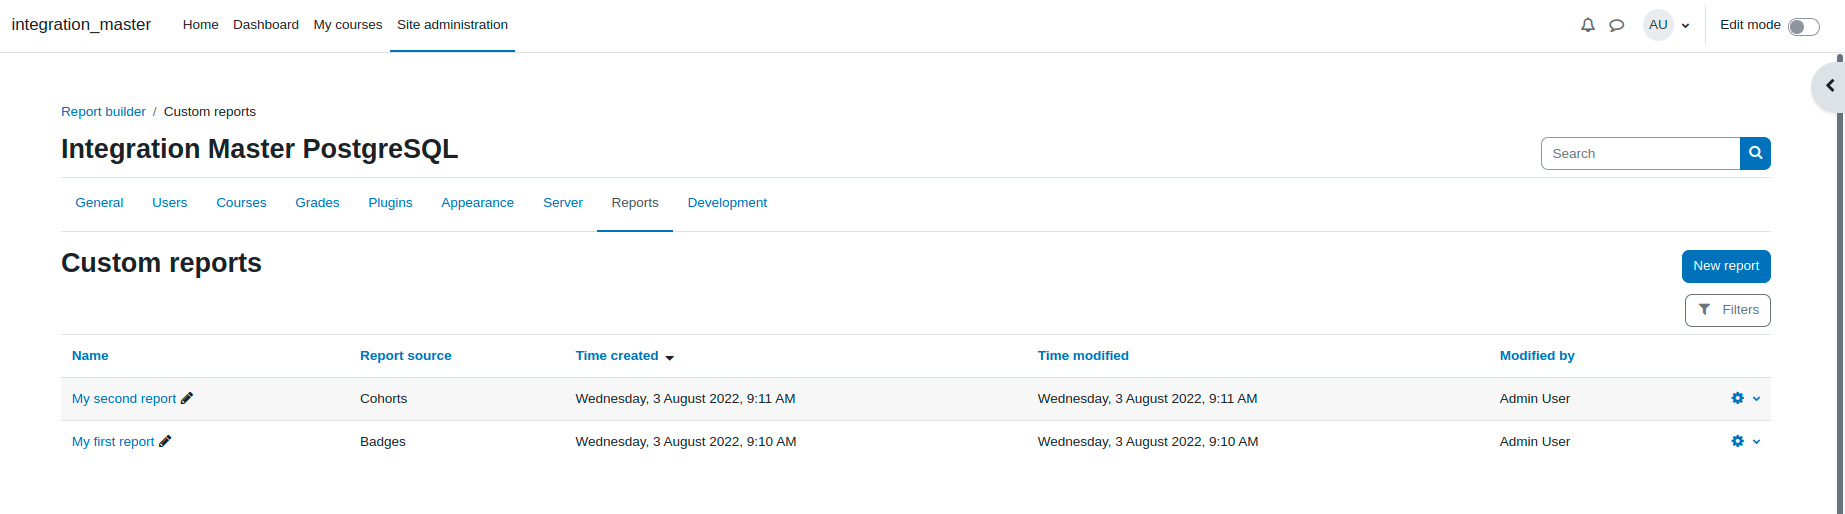Screen dimensions: 1845x514
Task: Create a New report
Action: [x=1726, y=266]
